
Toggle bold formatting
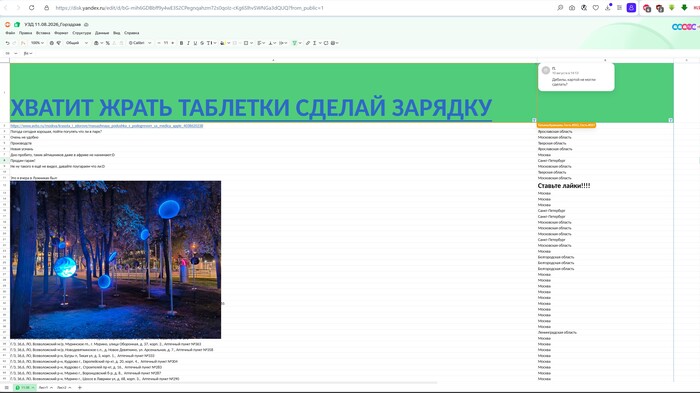[x=181, y=43]
